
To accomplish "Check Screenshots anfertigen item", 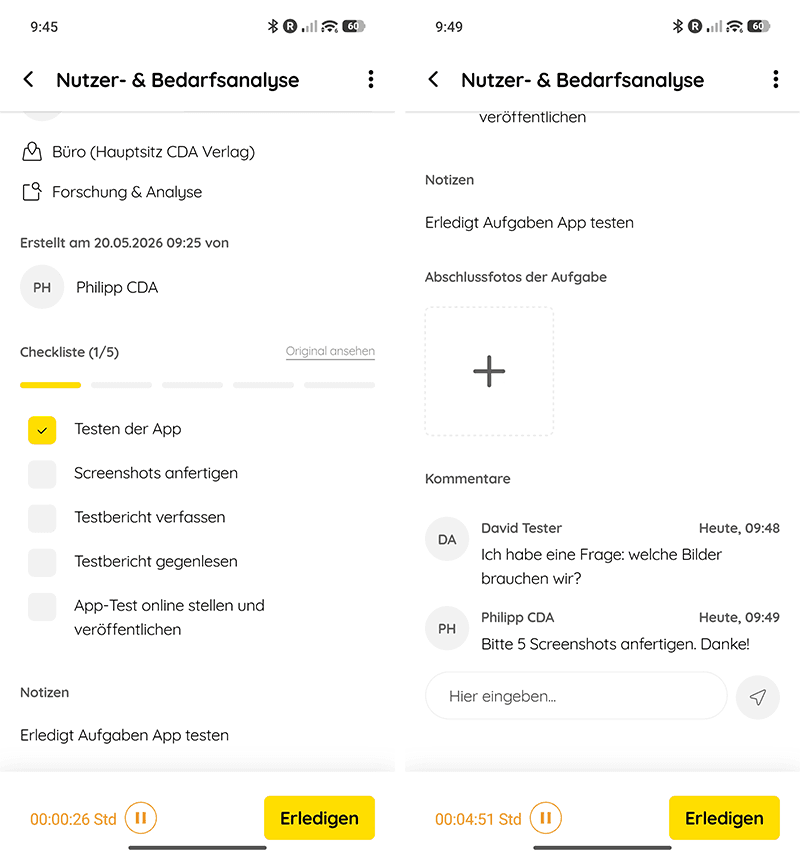I will pos(42,474).
